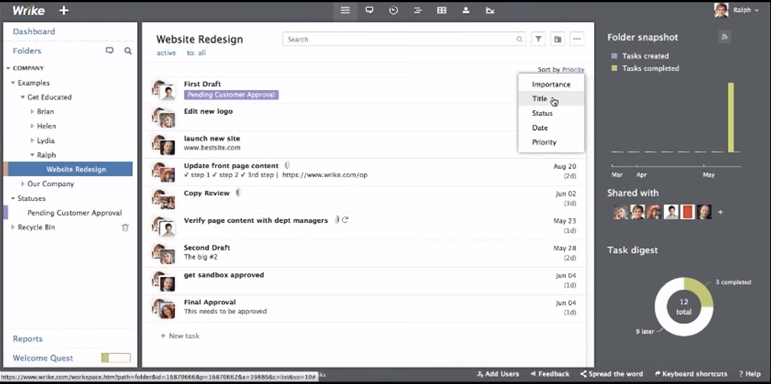Image resolution: width=771 pixels, height=384 pixels.
Task: Click New task at list bottom
Action: point(180,336)
